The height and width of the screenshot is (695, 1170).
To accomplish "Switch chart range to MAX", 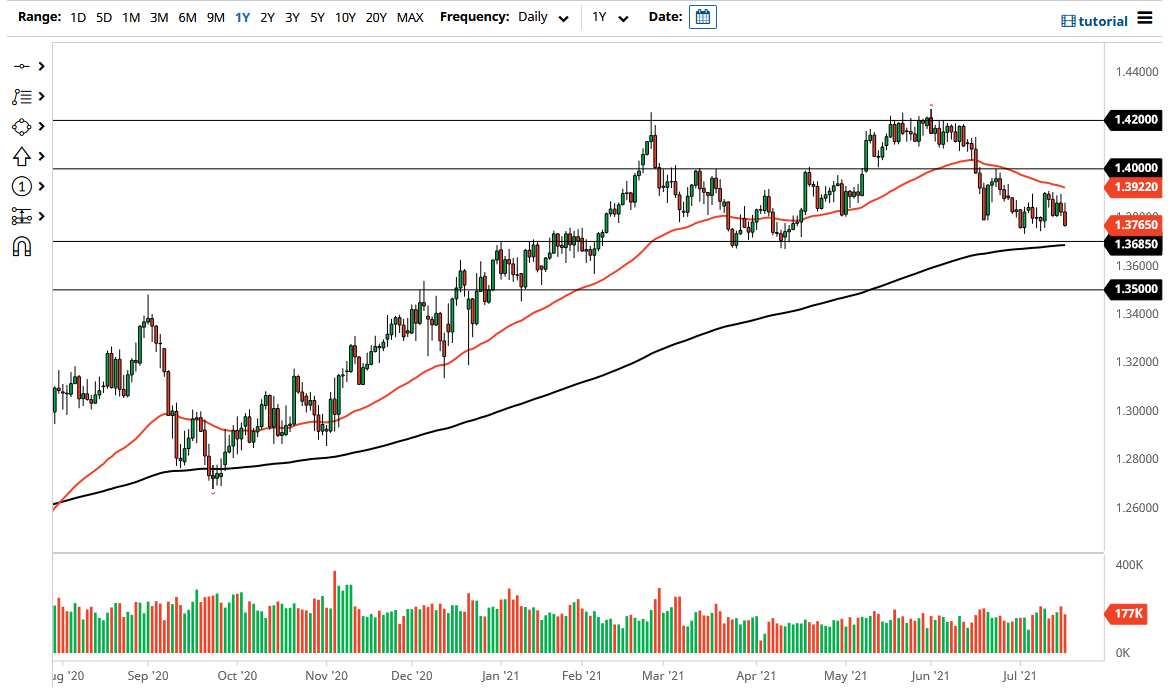I will 409,17.
